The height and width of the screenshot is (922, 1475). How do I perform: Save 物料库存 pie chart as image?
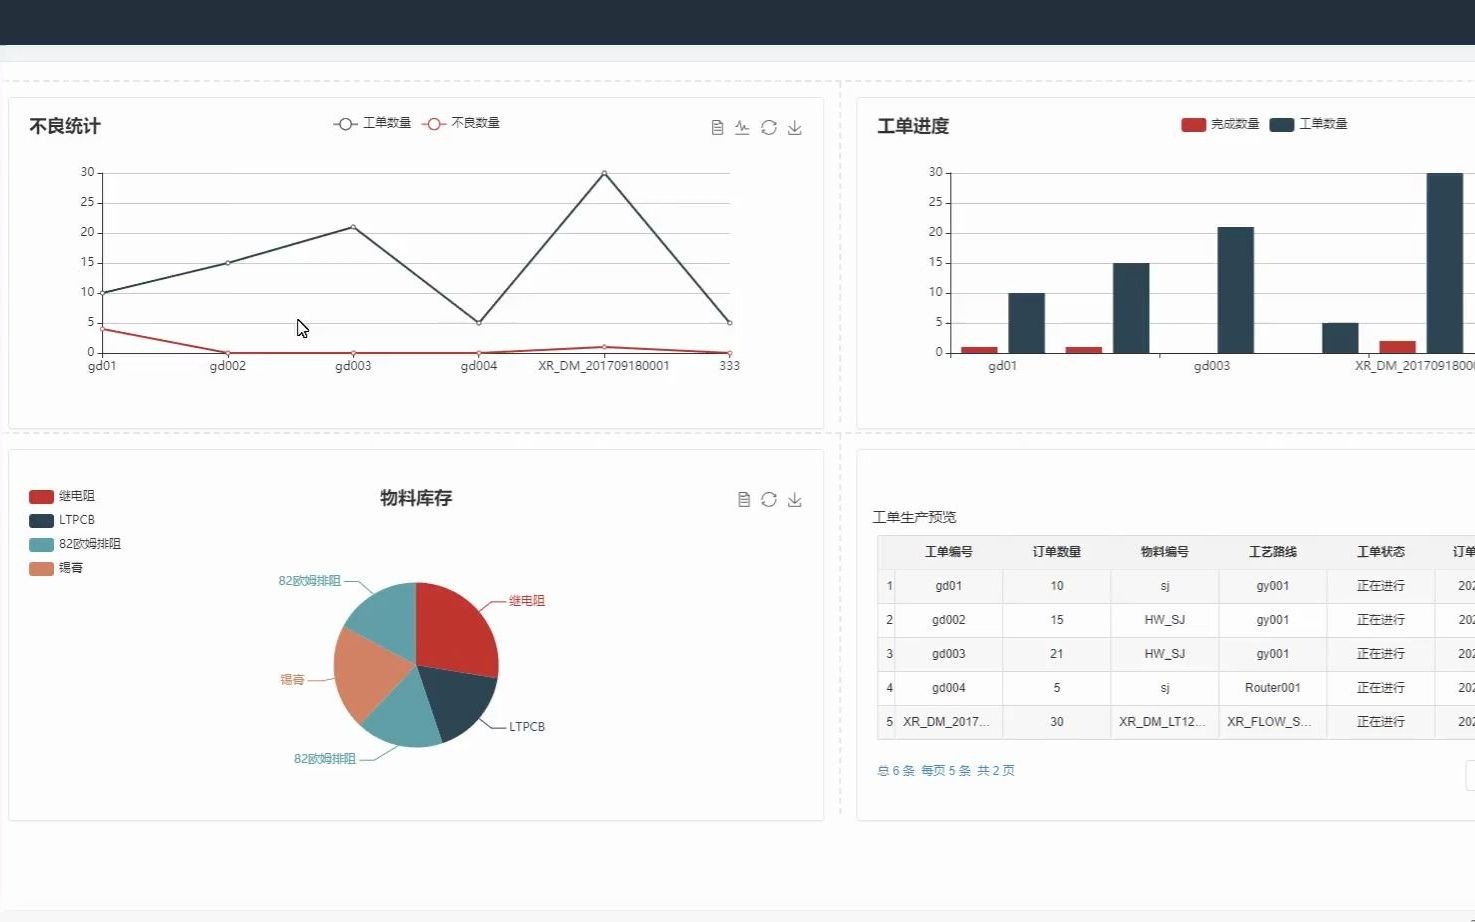(x=795, y=500)
